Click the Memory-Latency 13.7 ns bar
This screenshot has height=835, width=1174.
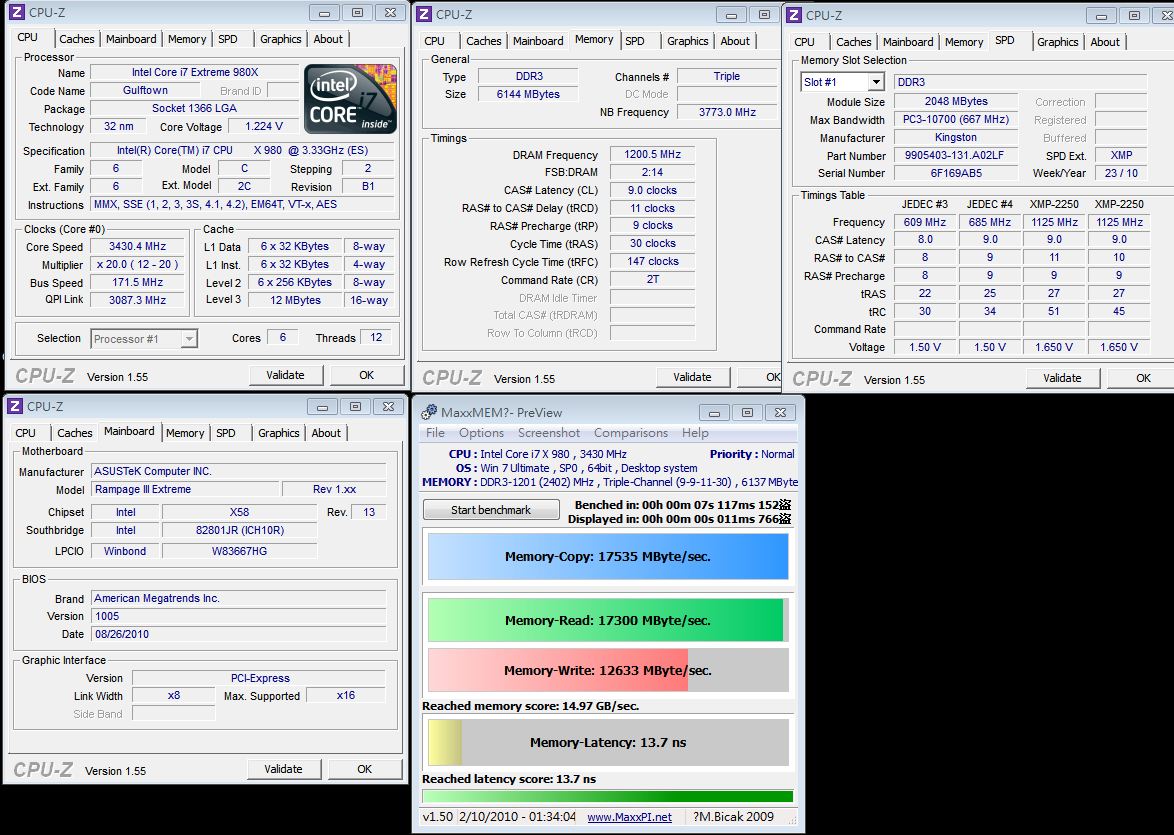point(608,742)
